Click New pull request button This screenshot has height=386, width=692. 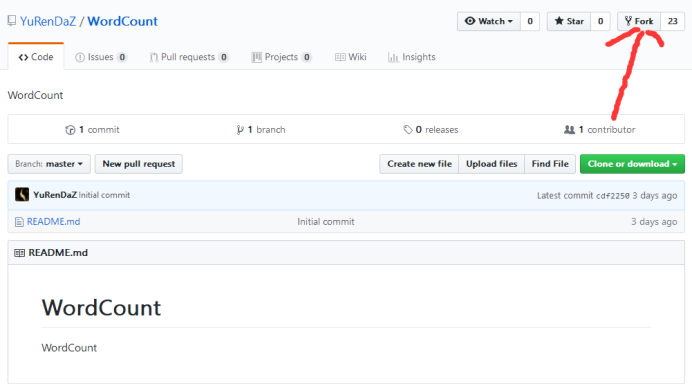click(139, 164)
